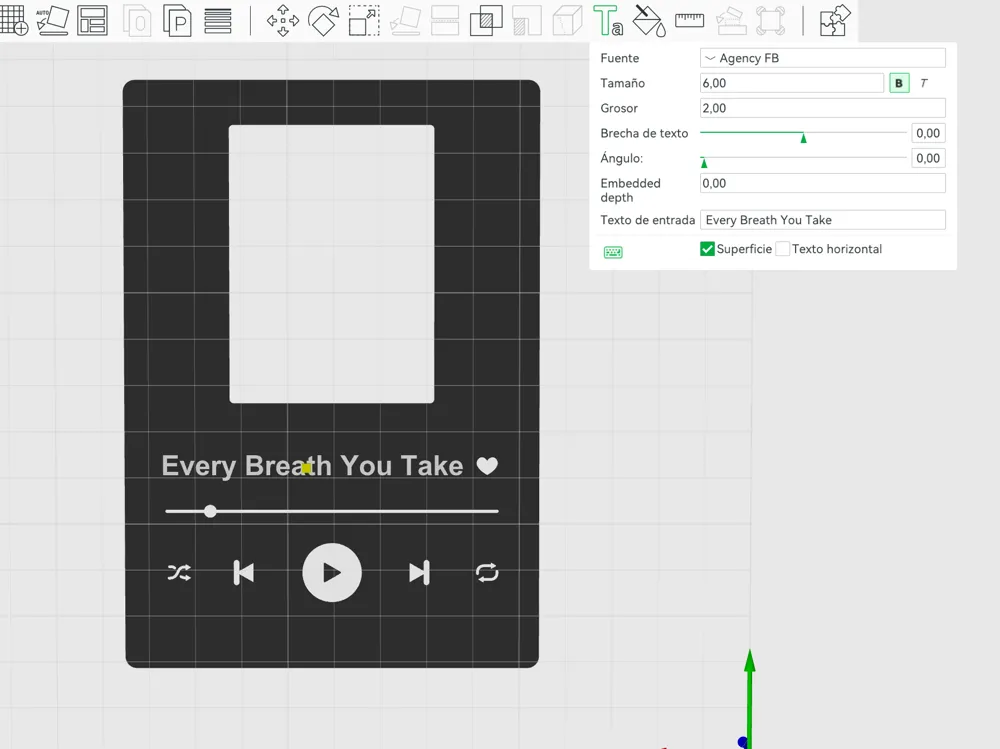The image size is (1000, 749).
Task: Toggle Italic text style
Action: (923, 83)
